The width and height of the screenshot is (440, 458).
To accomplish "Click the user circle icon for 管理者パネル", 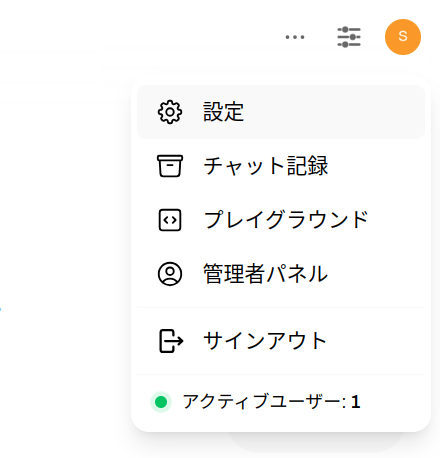I will 170,274.
